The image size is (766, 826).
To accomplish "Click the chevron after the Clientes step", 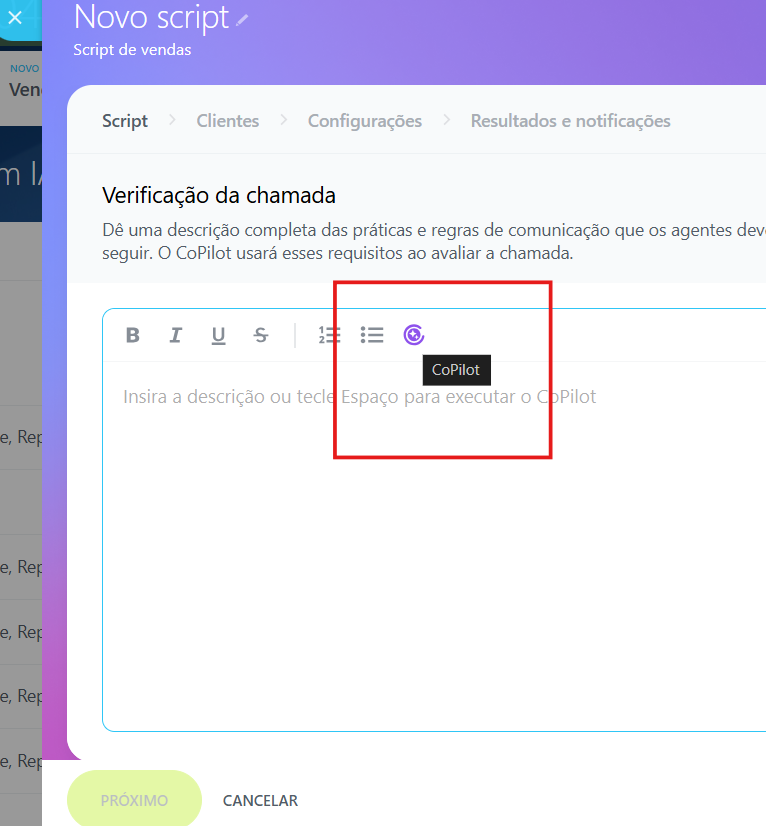I will tap(284, 120).
